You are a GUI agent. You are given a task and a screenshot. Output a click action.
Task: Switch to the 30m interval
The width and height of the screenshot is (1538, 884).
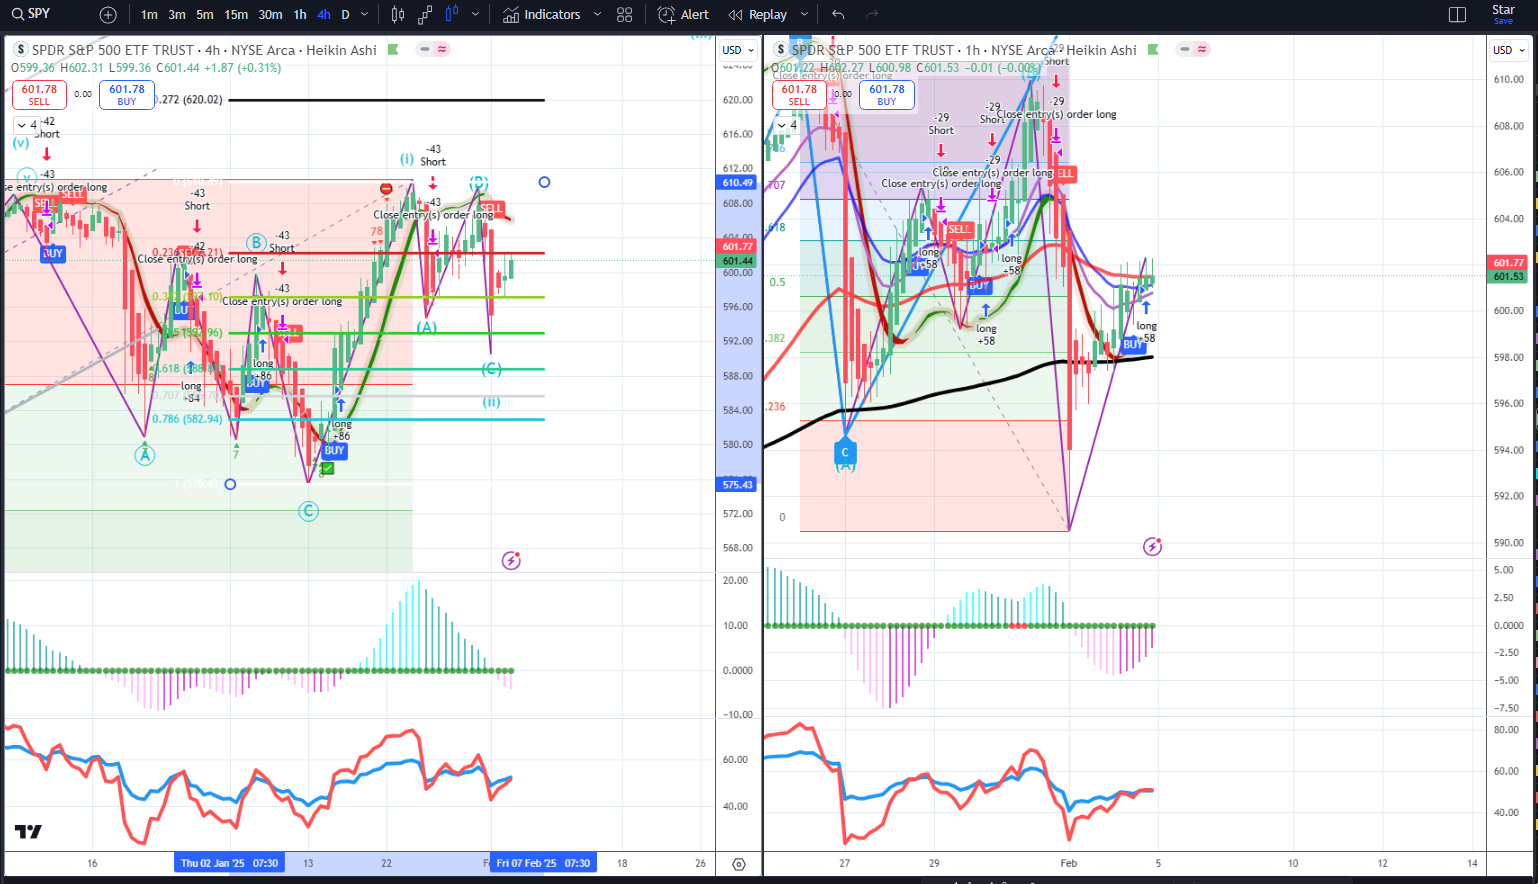(x=270, y=15)
